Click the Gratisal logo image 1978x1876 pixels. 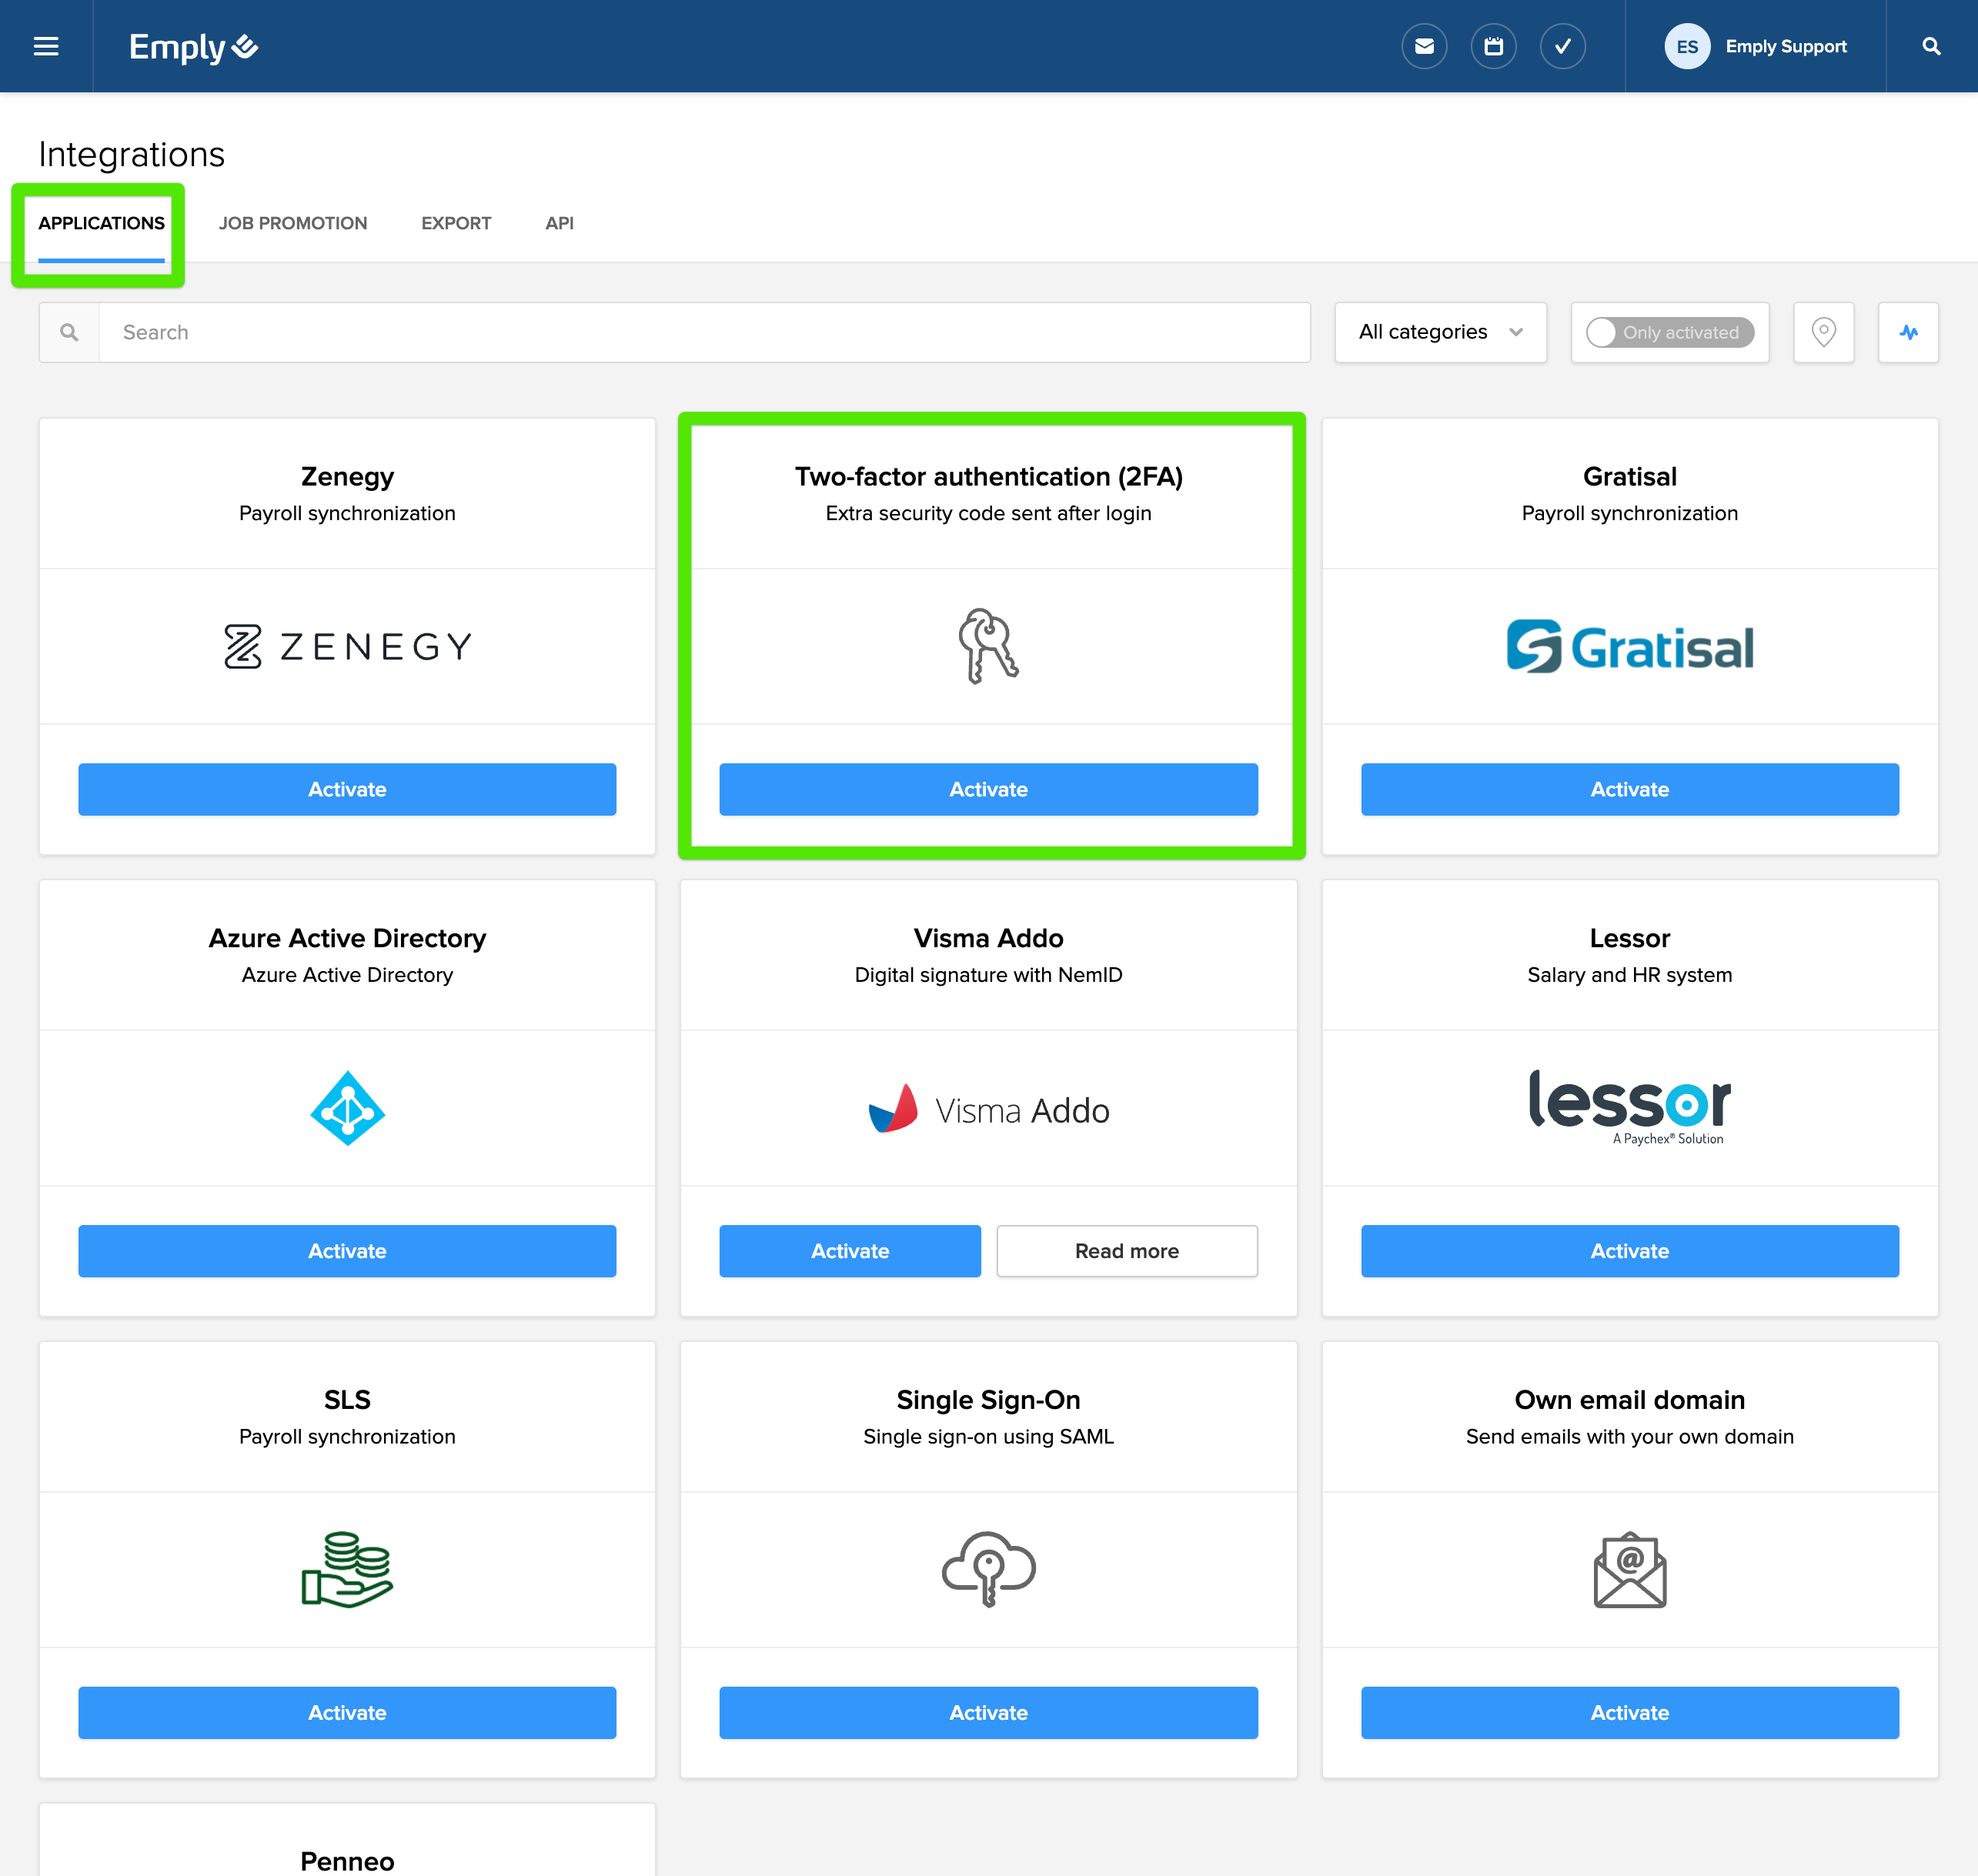point(1629,646)
